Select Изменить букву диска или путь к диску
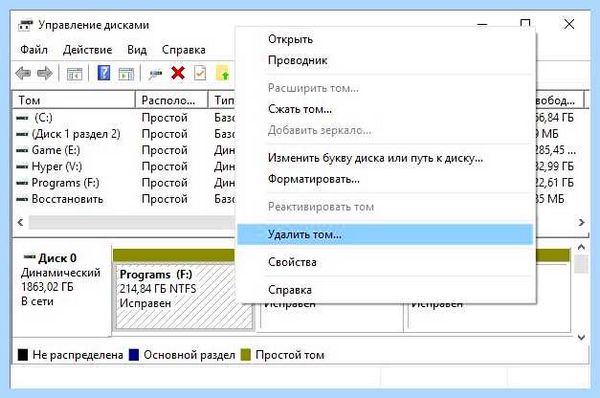Image resolution: width=600 pixels, height=398 pixels. click(385, 158)
